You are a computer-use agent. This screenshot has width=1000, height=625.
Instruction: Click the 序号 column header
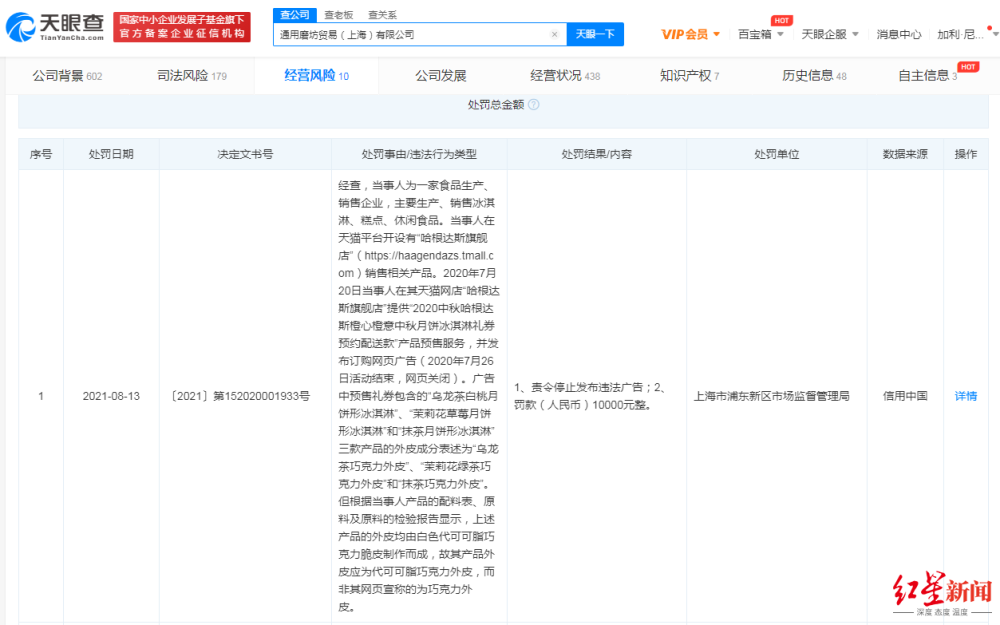click(x=41, y=154)
